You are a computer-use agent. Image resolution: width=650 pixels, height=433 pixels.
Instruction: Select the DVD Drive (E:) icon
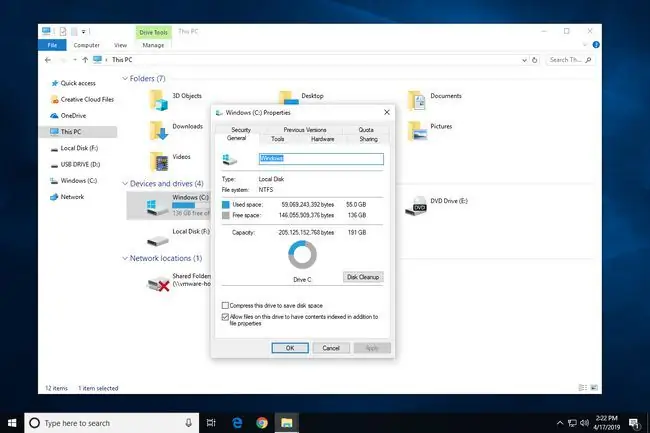416,206
